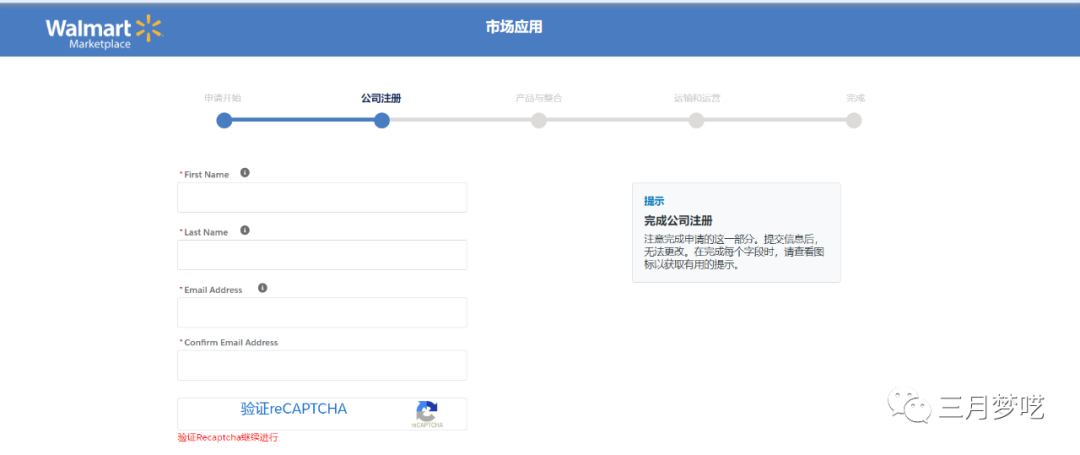1080x455 pixels.
Task: Click the Confirm Email Address field
Action: [x=322, y=365]
